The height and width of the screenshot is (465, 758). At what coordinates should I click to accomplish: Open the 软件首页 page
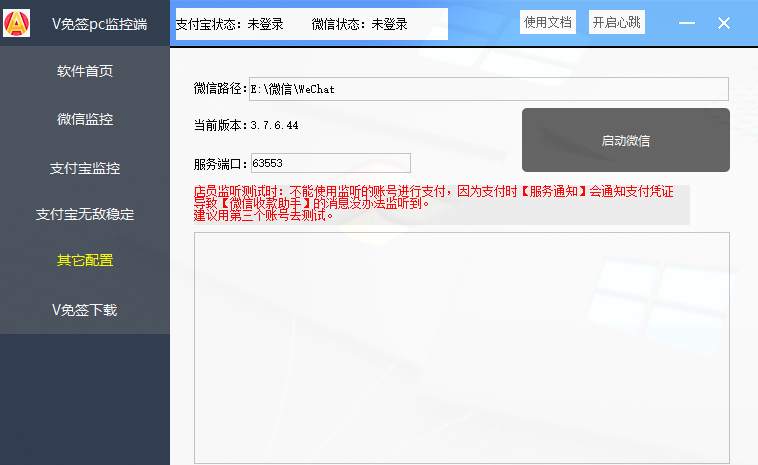click(85, 71)
